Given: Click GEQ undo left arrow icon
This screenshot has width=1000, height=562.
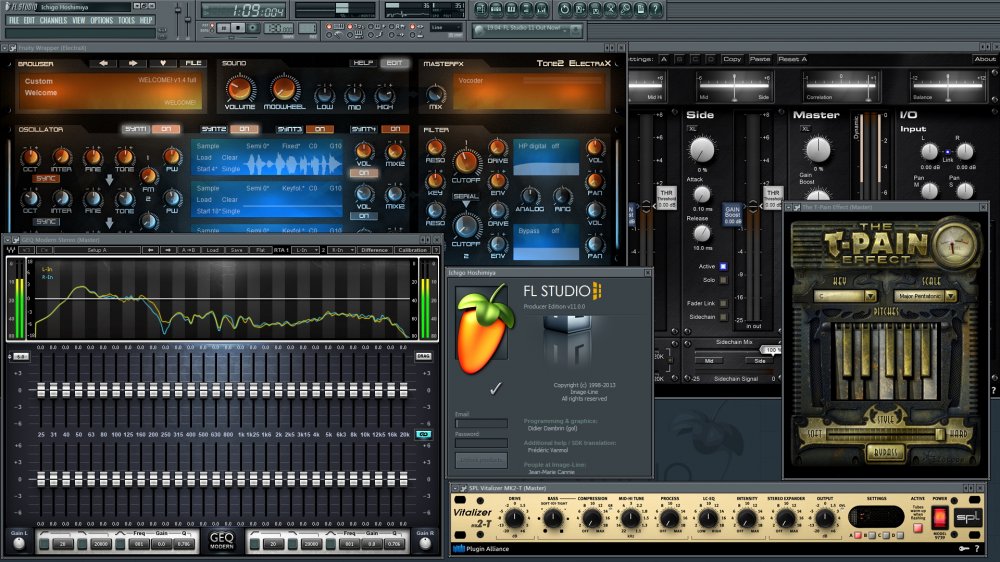Looking at the screenshot, I should (151, 250).
